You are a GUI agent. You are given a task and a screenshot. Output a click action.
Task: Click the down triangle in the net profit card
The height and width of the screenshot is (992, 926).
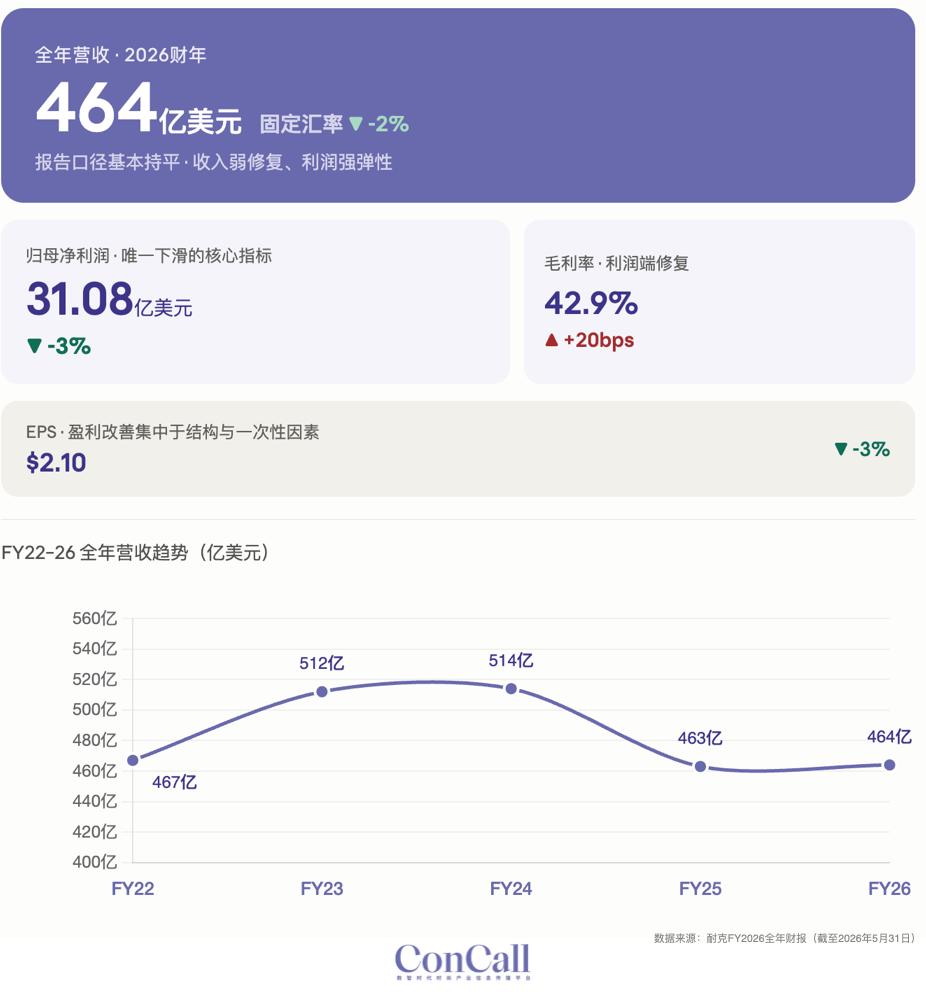coord(34,346)
